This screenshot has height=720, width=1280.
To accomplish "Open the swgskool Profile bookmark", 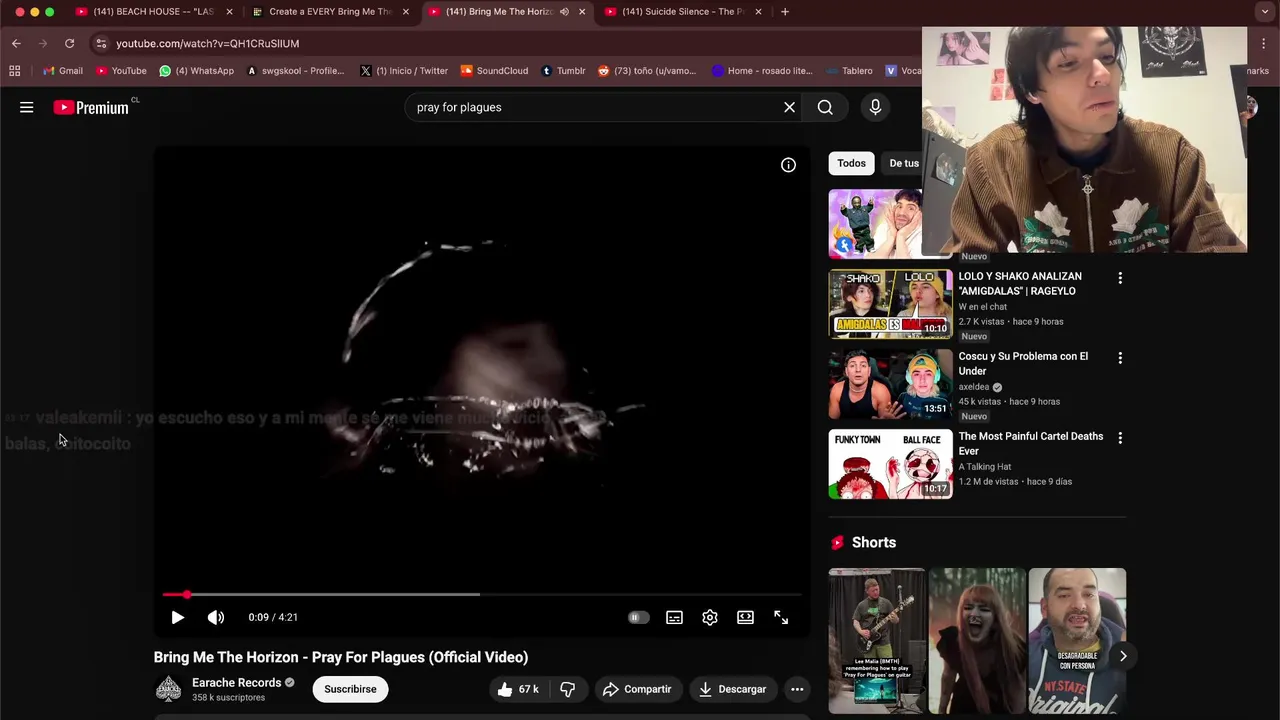I will [x=295, y=71].
